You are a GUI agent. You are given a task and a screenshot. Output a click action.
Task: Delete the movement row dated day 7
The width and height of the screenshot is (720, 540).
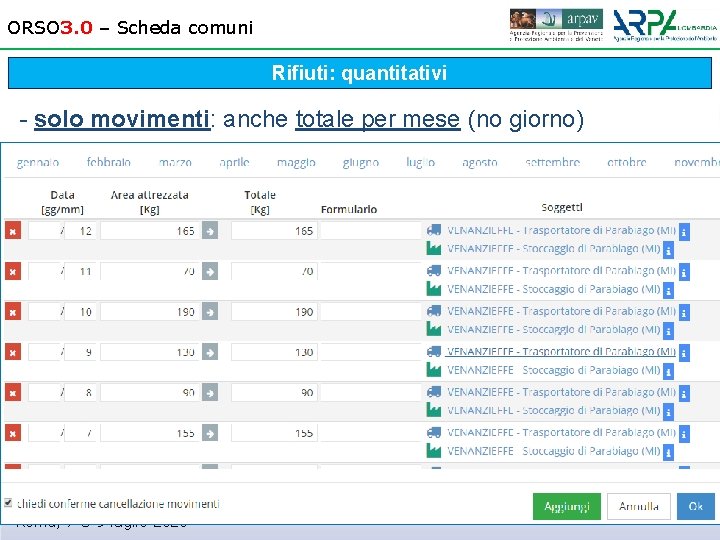13,433
